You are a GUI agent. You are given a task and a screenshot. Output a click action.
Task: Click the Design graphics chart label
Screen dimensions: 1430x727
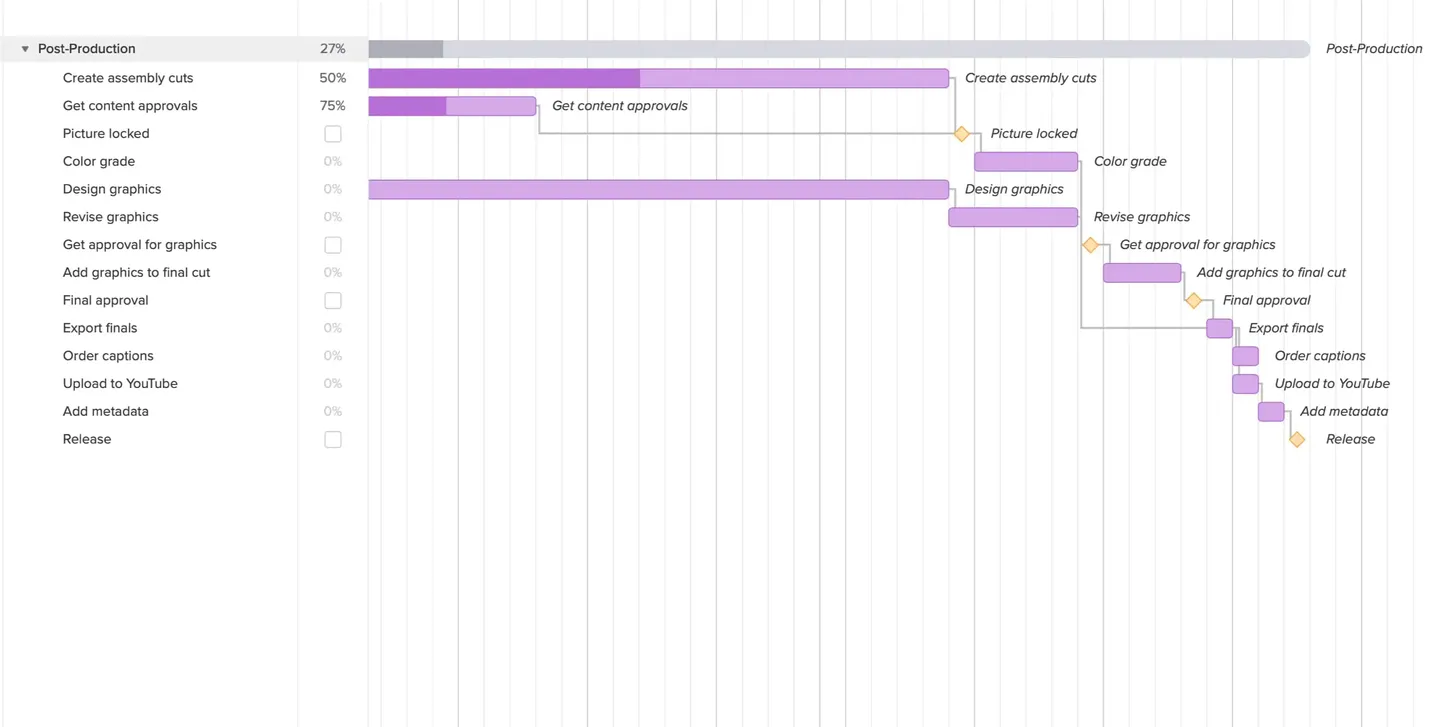pyautogui.click(x=1014, y=190)
